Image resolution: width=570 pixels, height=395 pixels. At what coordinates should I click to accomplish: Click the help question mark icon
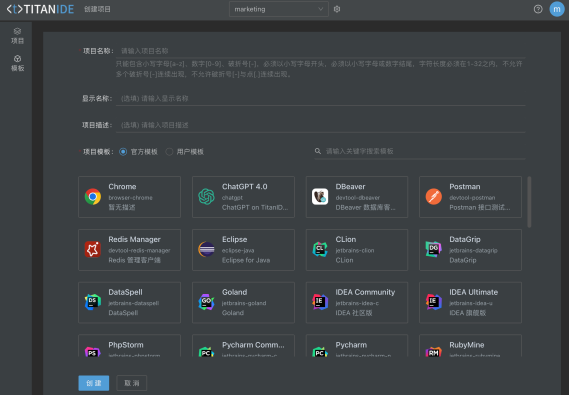[538, 9]
